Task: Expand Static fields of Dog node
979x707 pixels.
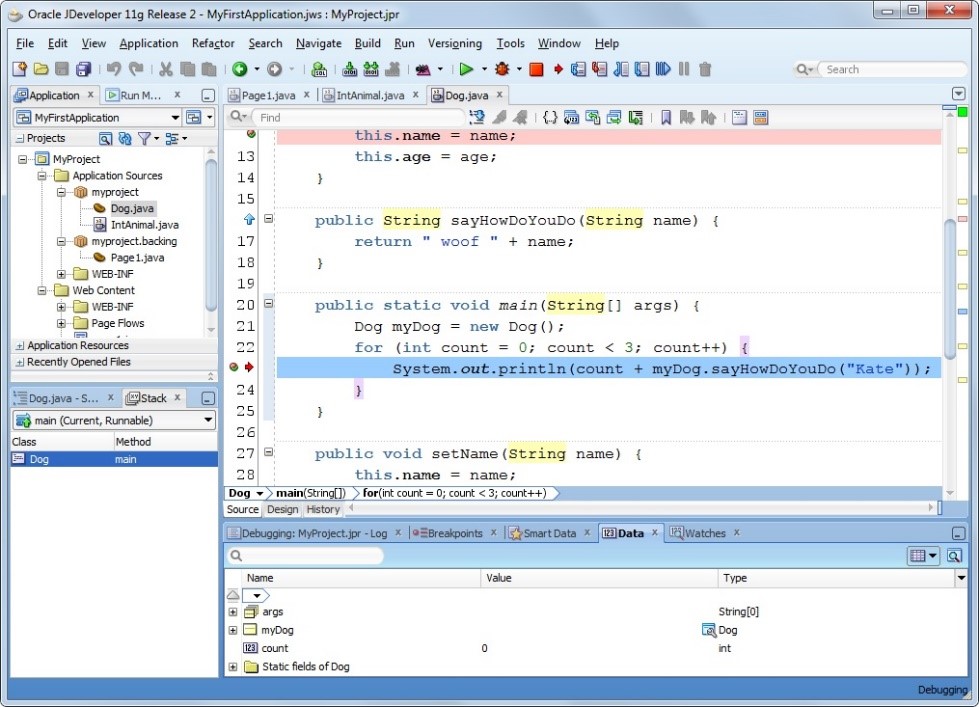Action: coord(233,667)
